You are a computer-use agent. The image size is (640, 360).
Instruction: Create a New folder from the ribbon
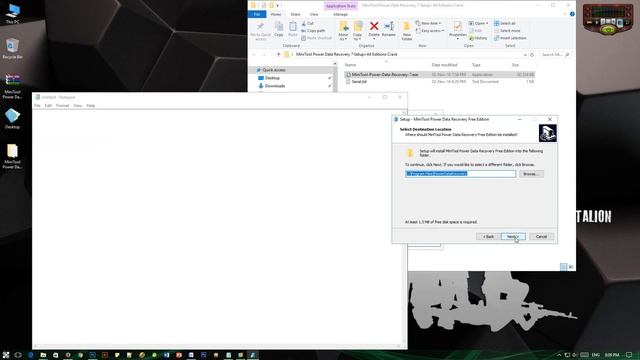point(407,31)
